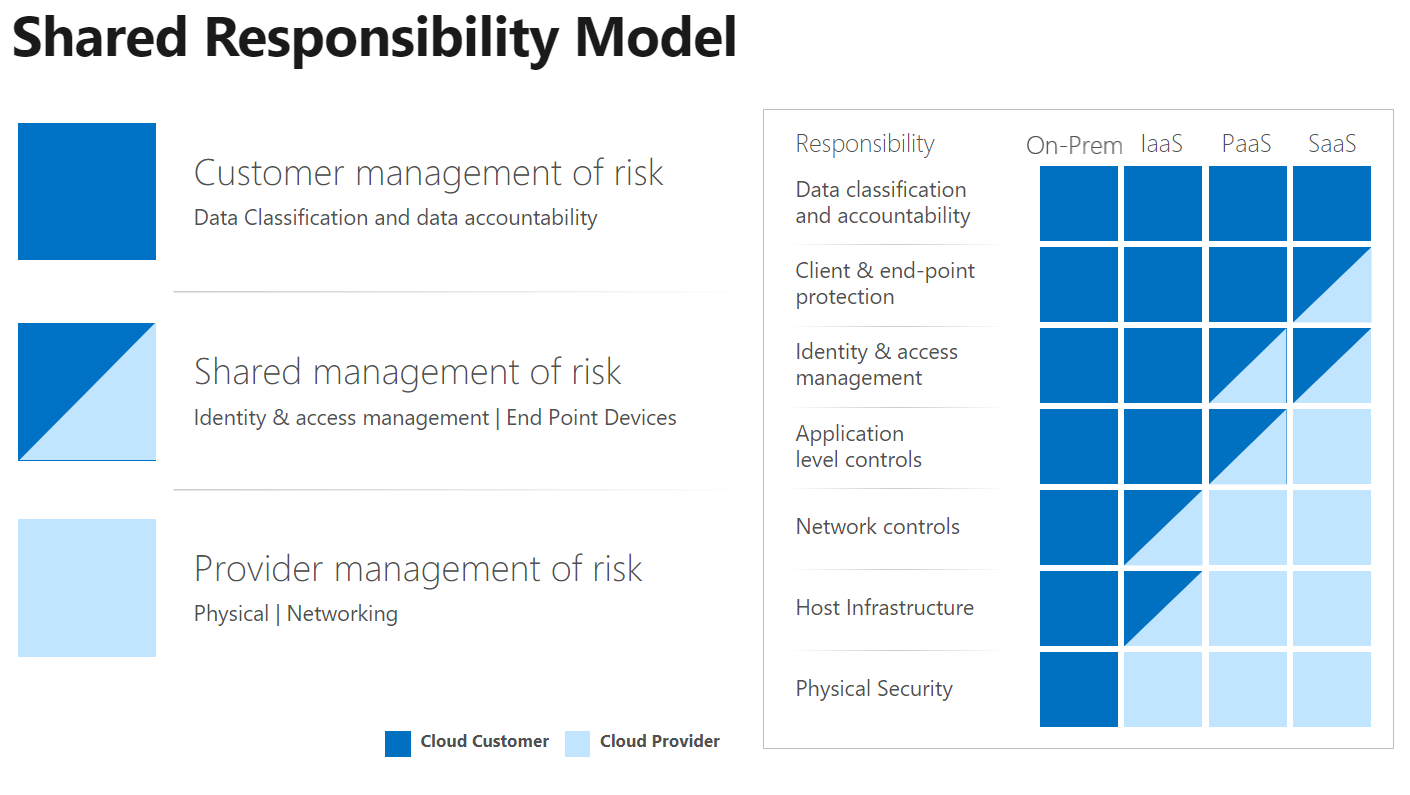Select the SaaS Client & end-point protection cell

coord(1331,285)
